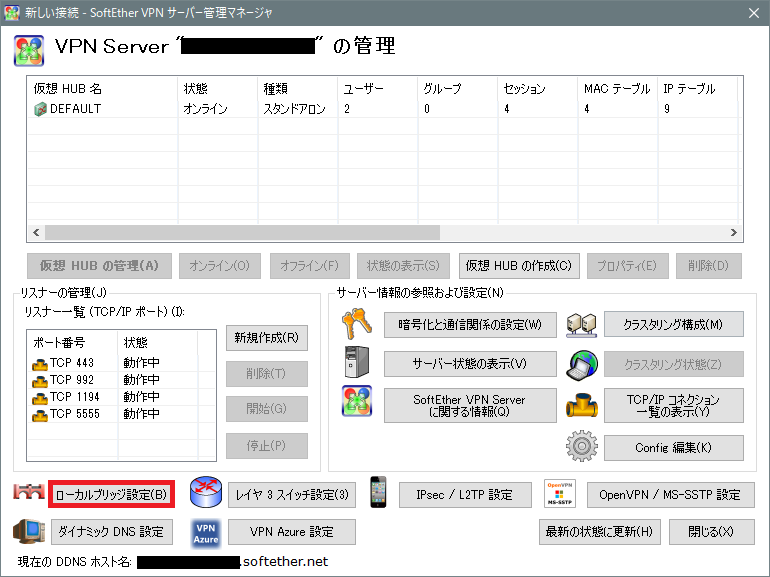The height and width of the screenshot is (577, 770).
Task: Click the layer 3 switch router icon
Action: [x=206, y=492]
